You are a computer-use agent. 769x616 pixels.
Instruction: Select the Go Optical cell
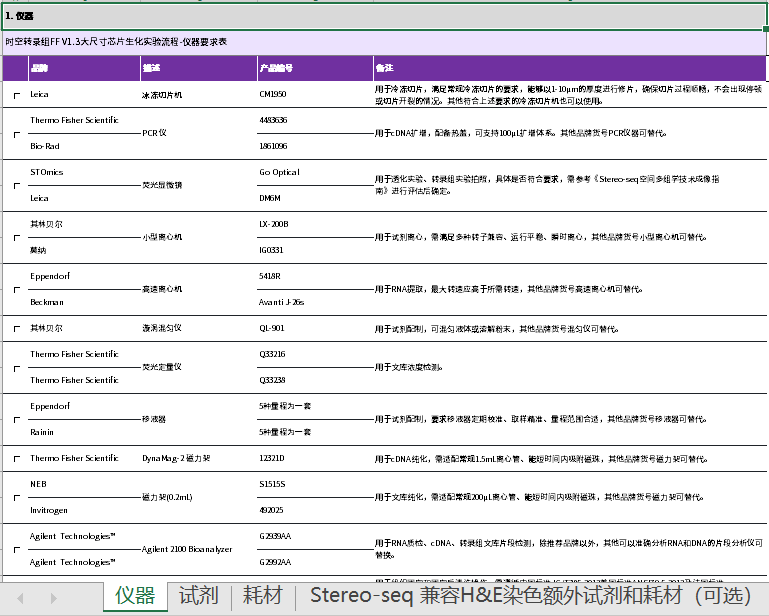click(315, 172)
